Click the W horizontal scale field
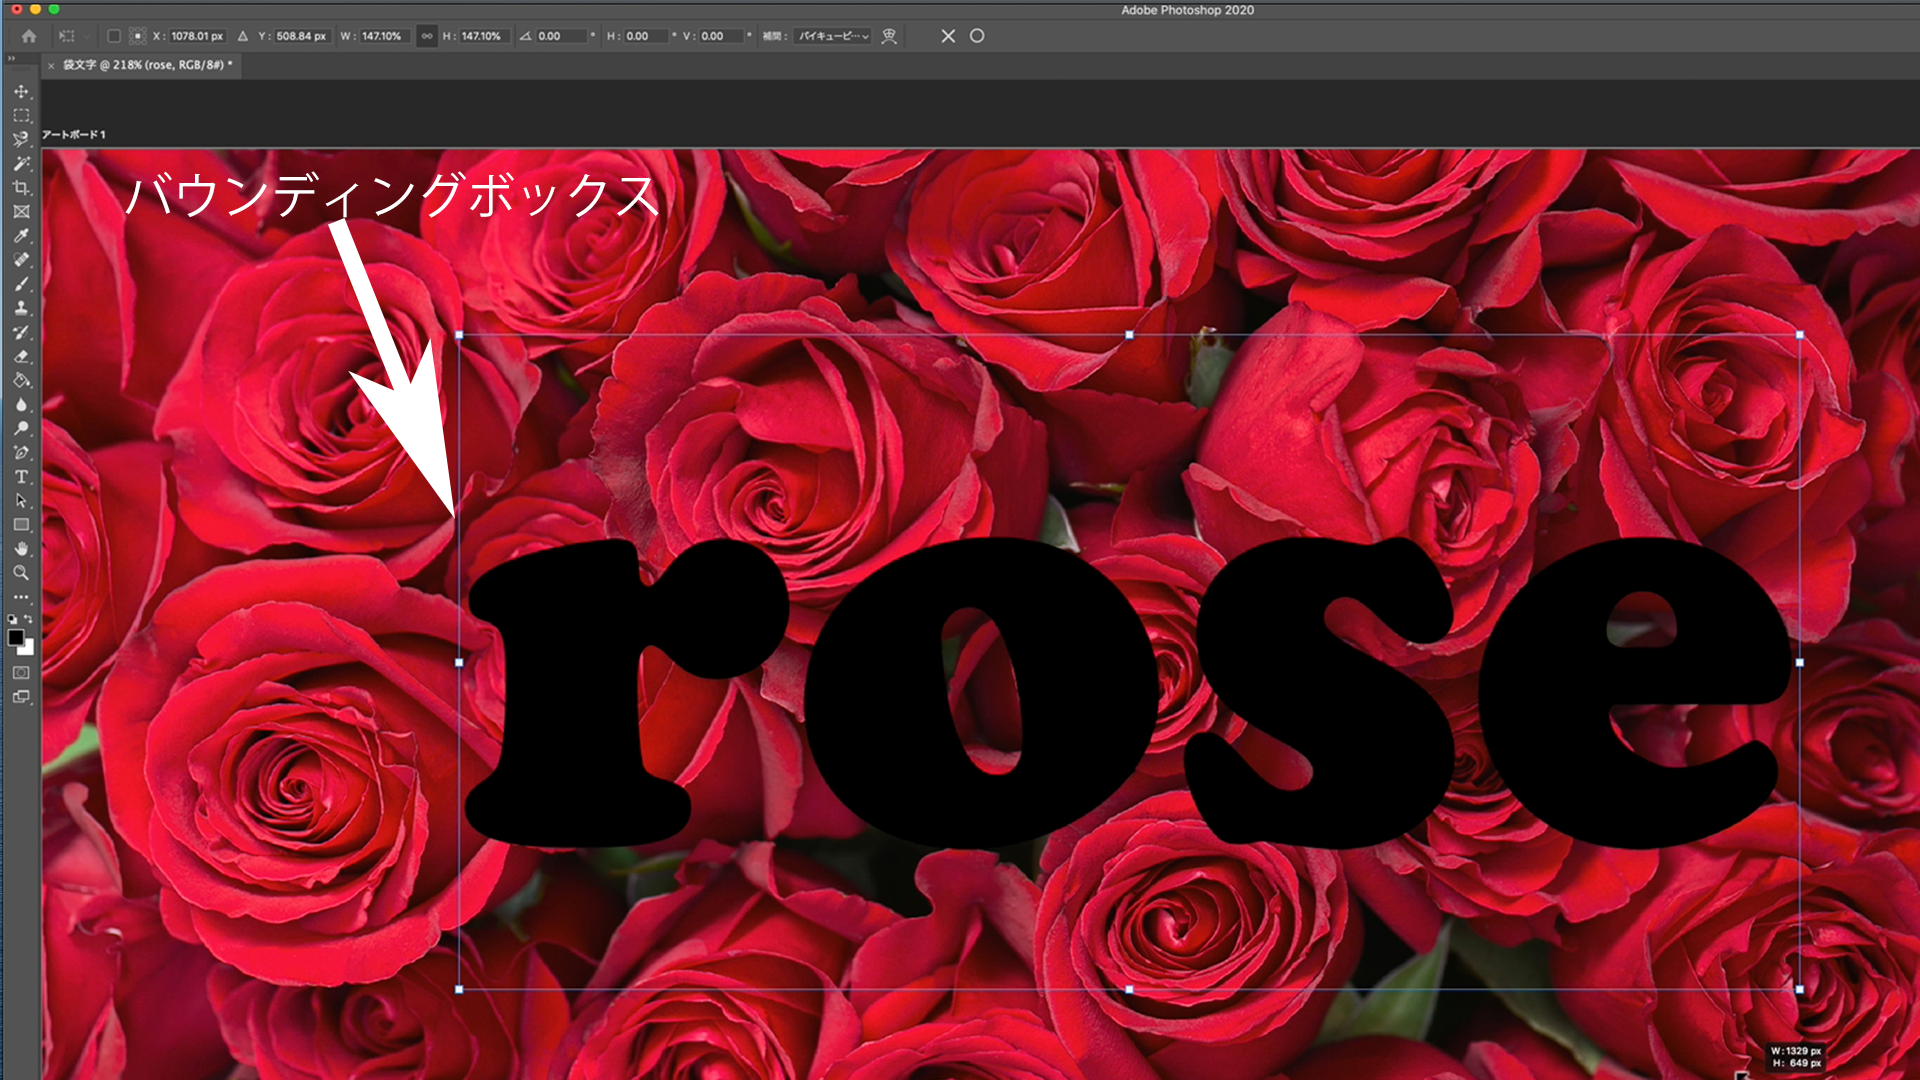Viewport: 1920px width, 1080px height. coord(384,36)
